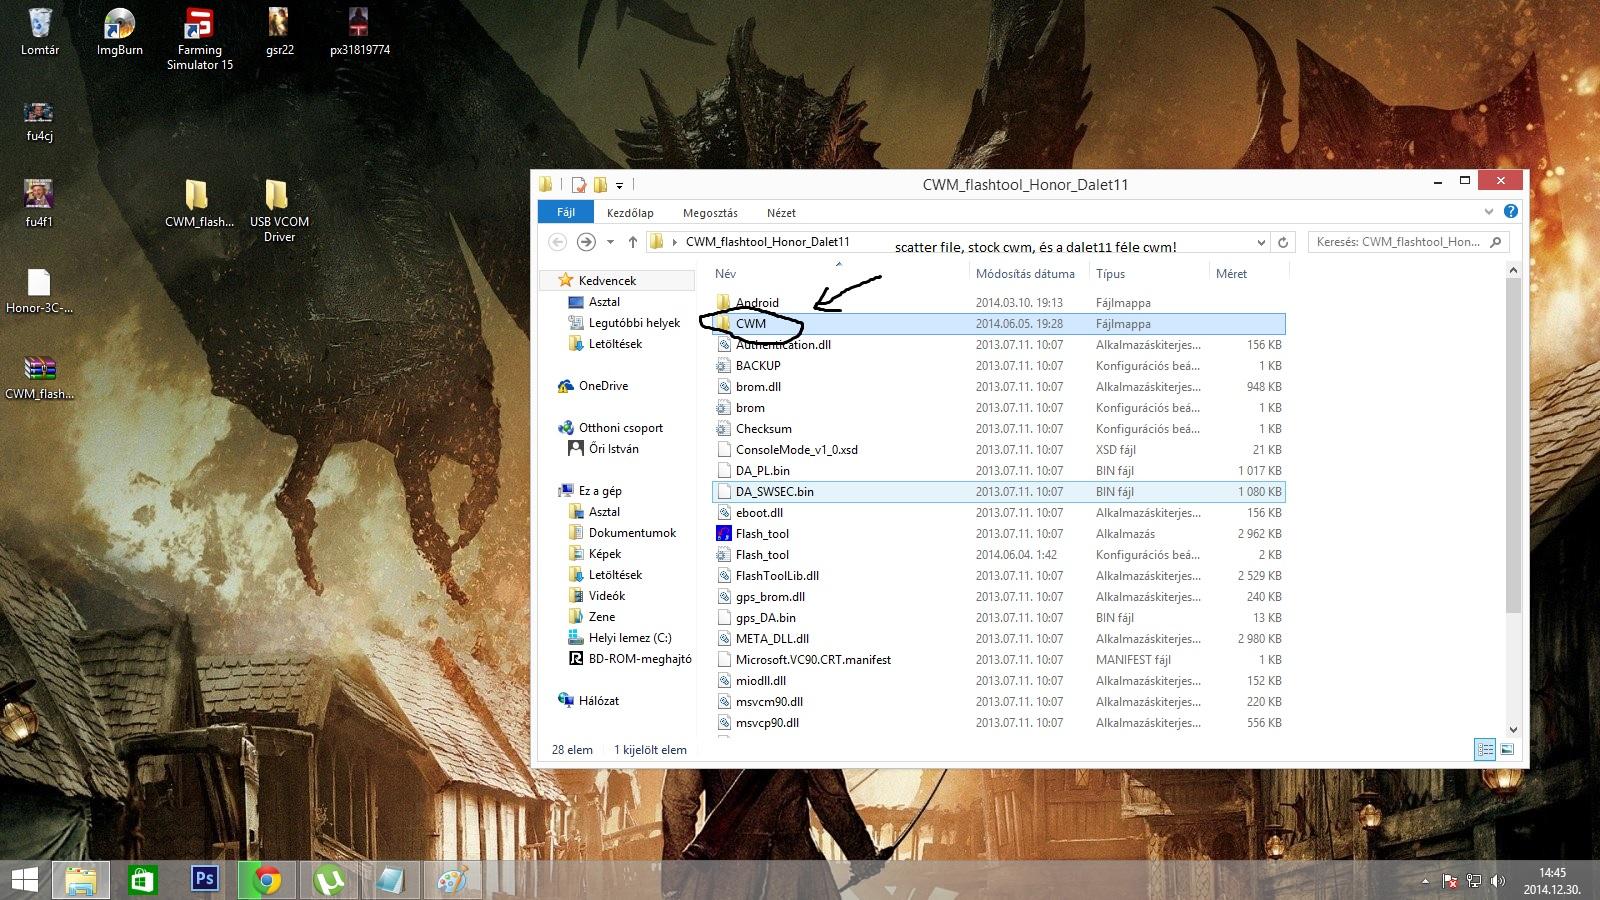Select the FlashToolLib.dll file
The height and width of the screenshot is (900, 1600).
point(1000,575)
